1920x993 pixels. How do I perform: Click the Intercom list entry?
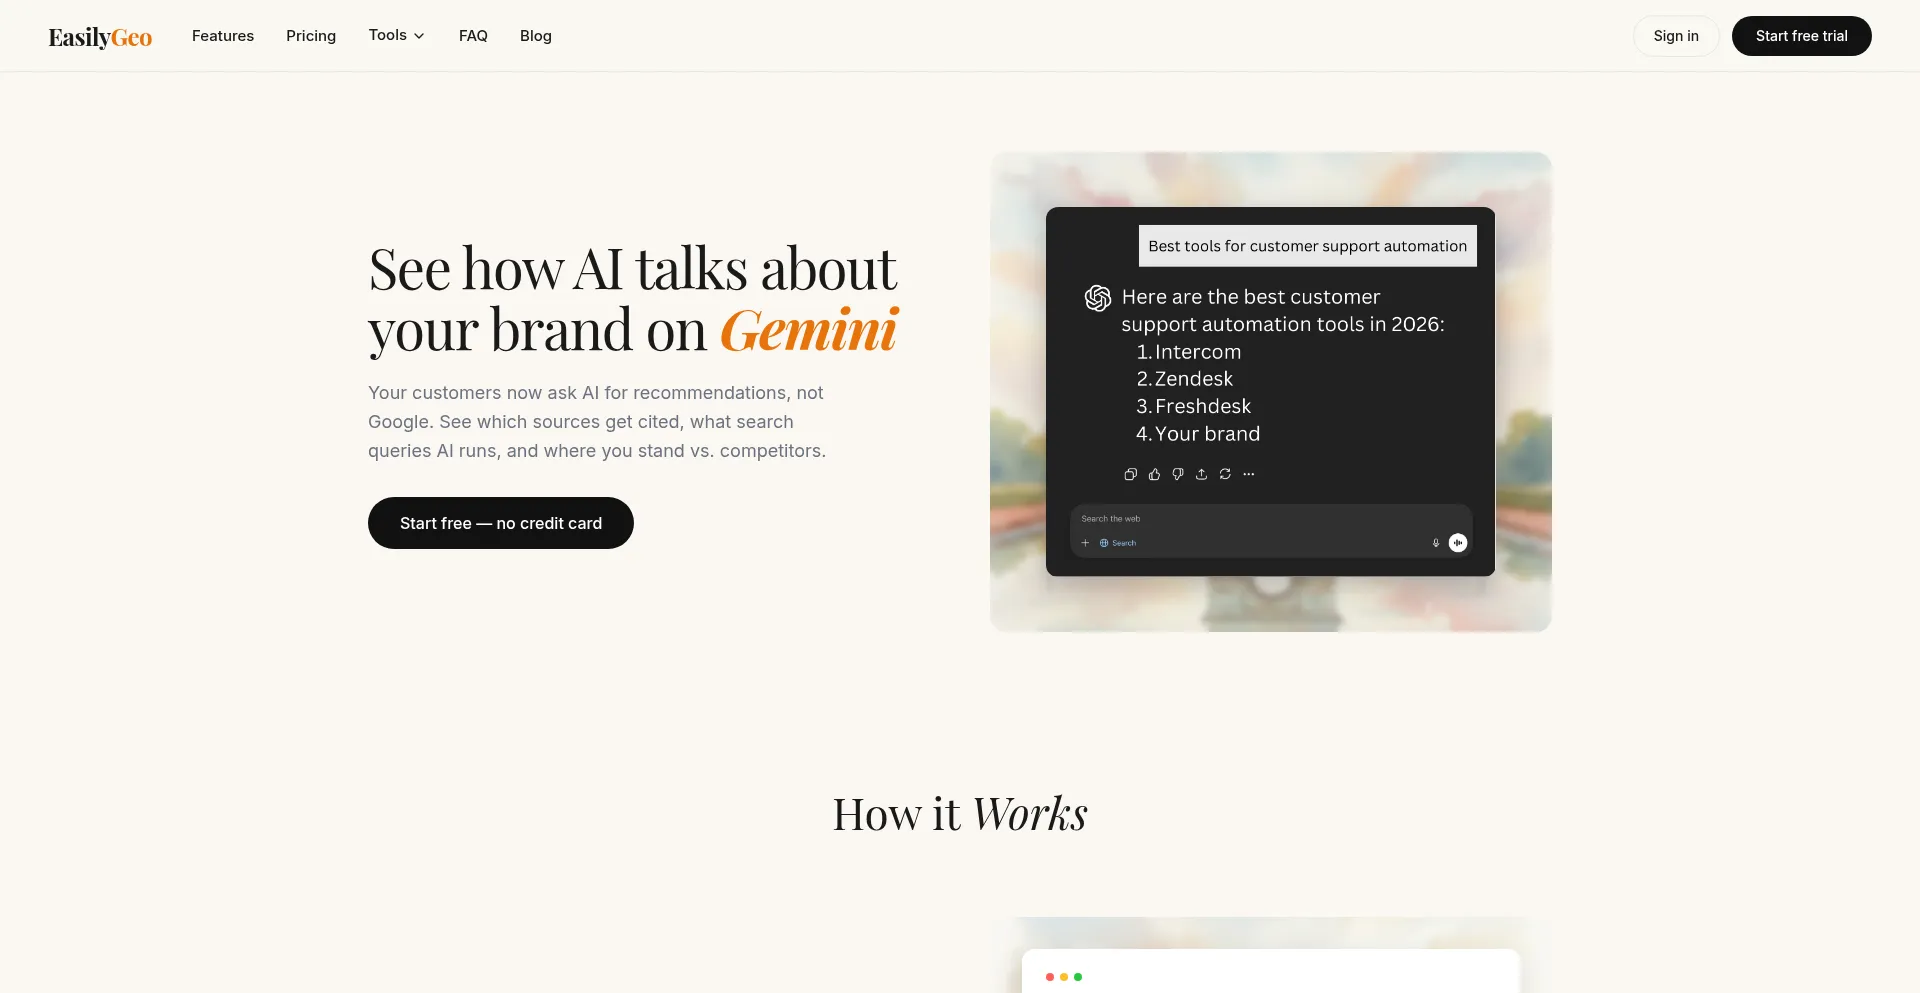click(x=1189, y=352)
